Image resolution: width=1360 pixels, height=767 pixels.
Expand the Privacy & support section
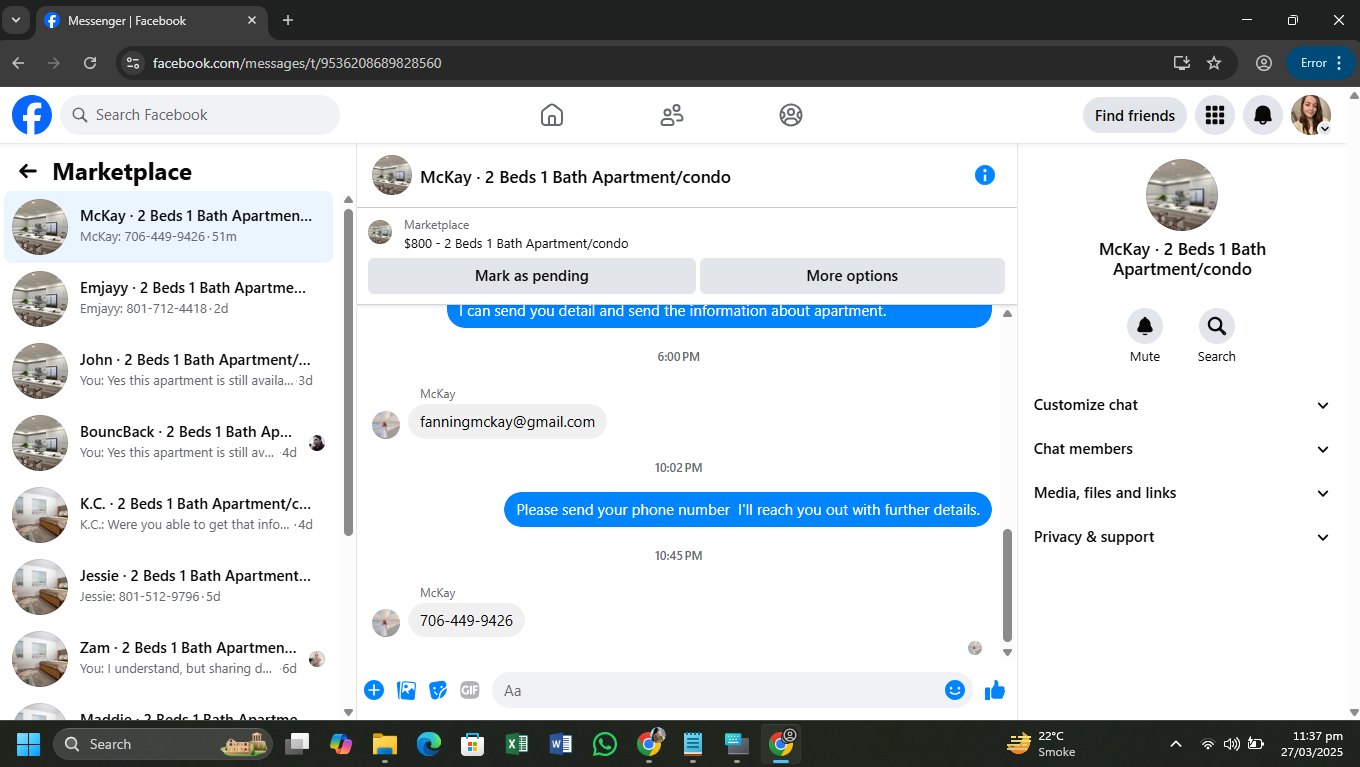point(1182,537)
